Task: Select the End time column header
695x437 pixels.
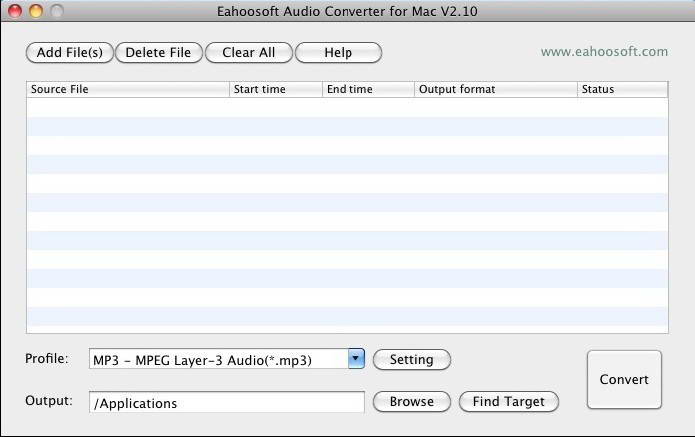Action: 368,90
